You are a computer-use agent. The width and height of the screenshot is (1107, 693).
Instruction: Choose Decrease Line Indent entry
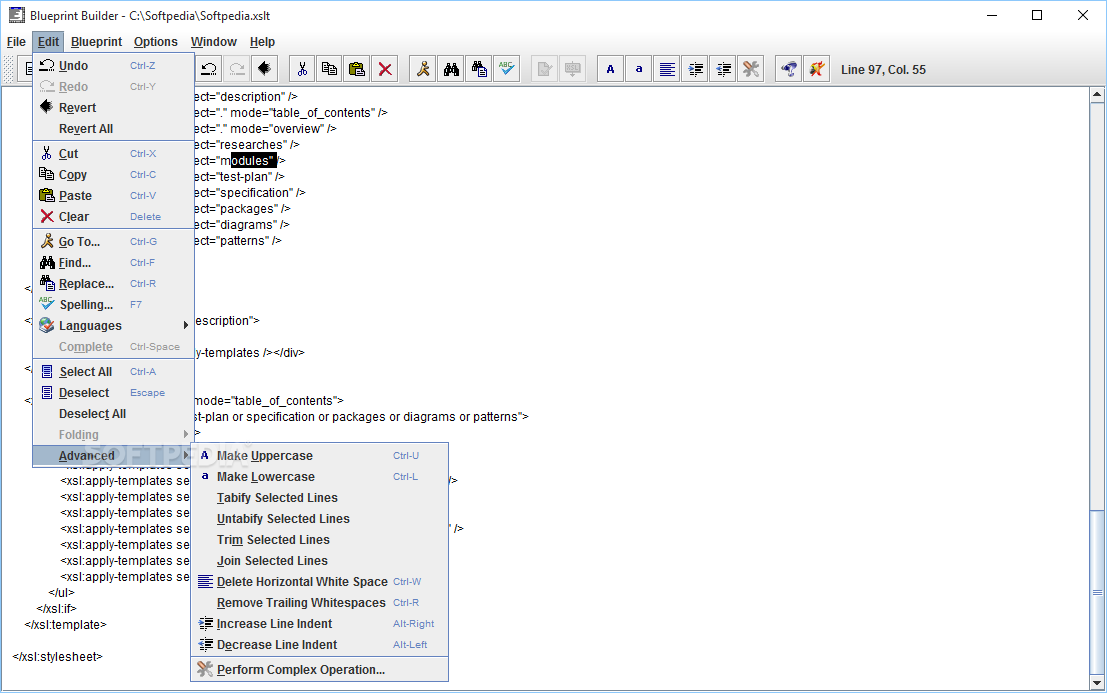[x=319, y=645]
